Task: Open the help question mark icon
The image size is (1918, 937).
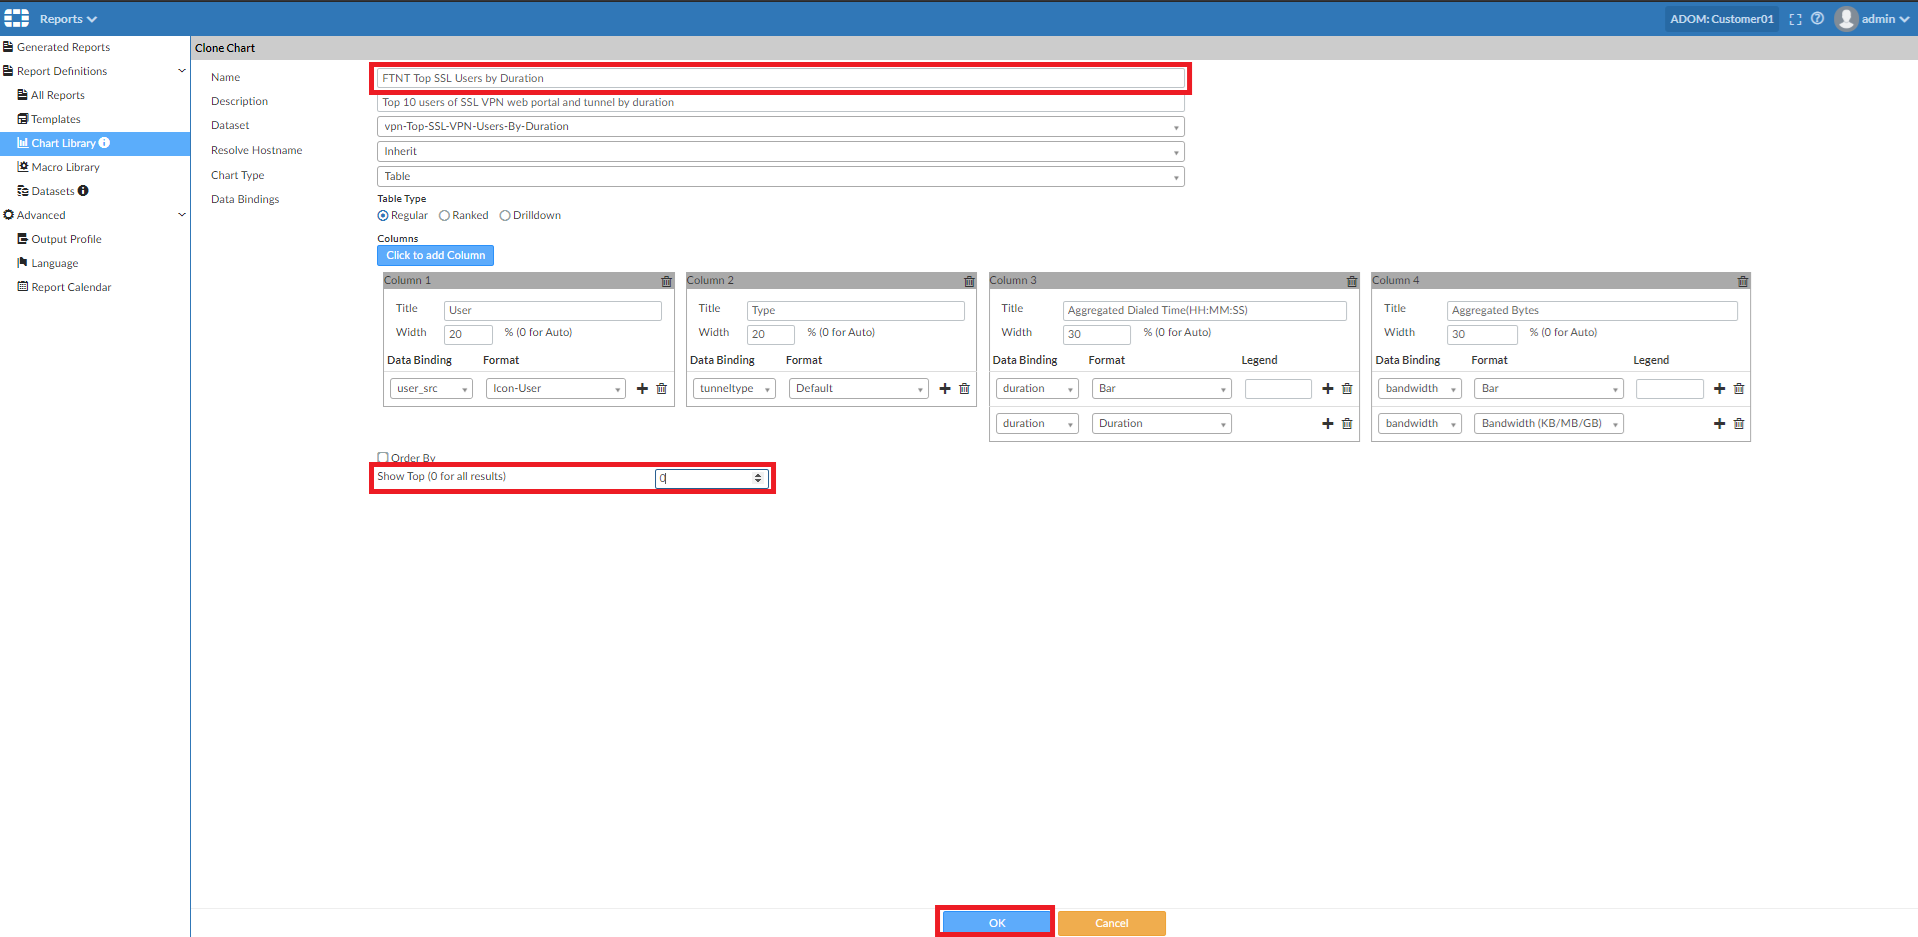Action: pos(1817,19)
